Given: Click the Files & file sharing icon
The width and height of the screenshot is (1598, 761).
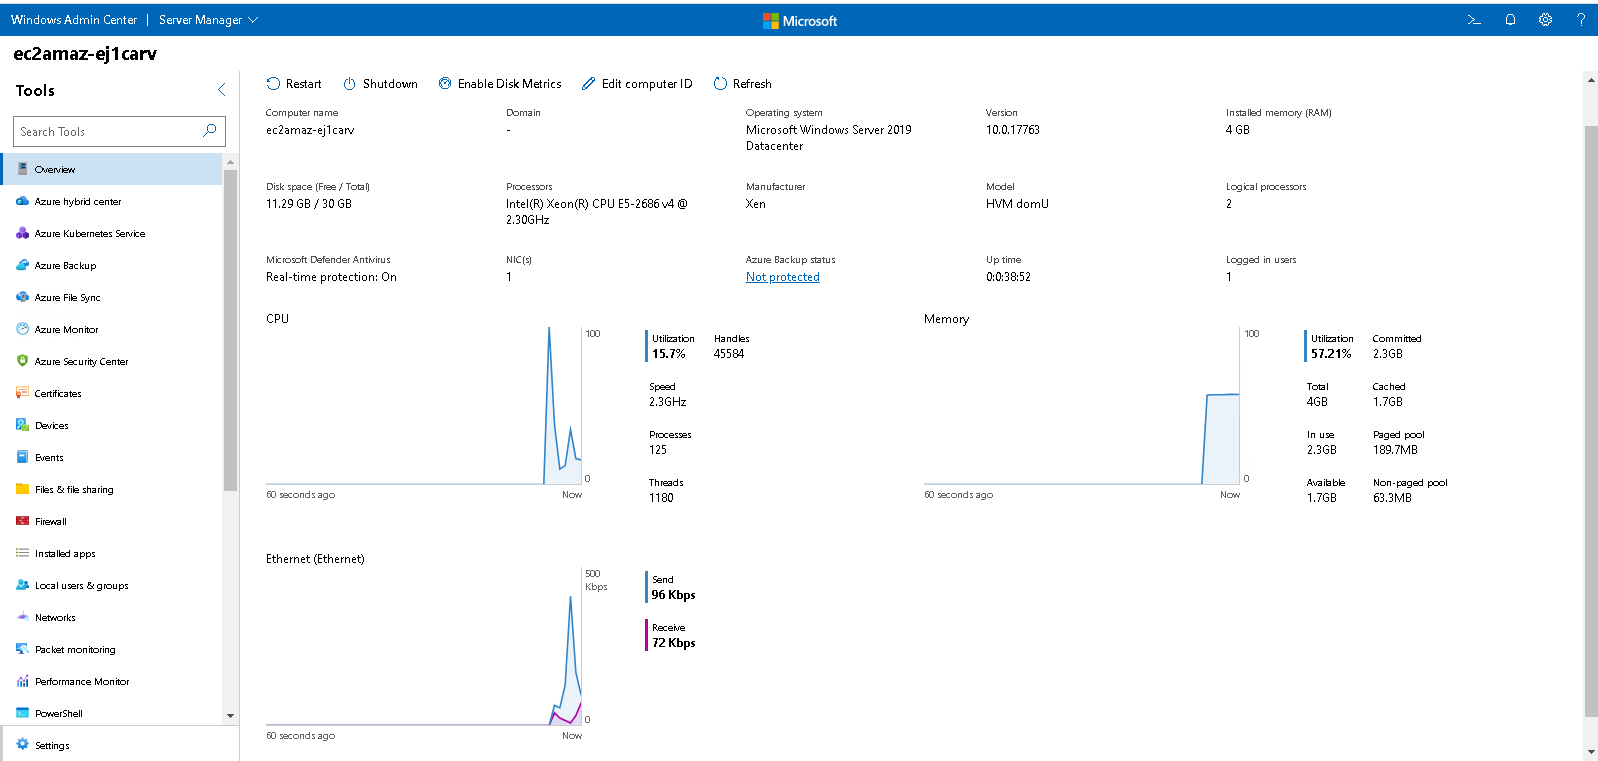Looking at the screenshot, I should click(x=22, y=489).
